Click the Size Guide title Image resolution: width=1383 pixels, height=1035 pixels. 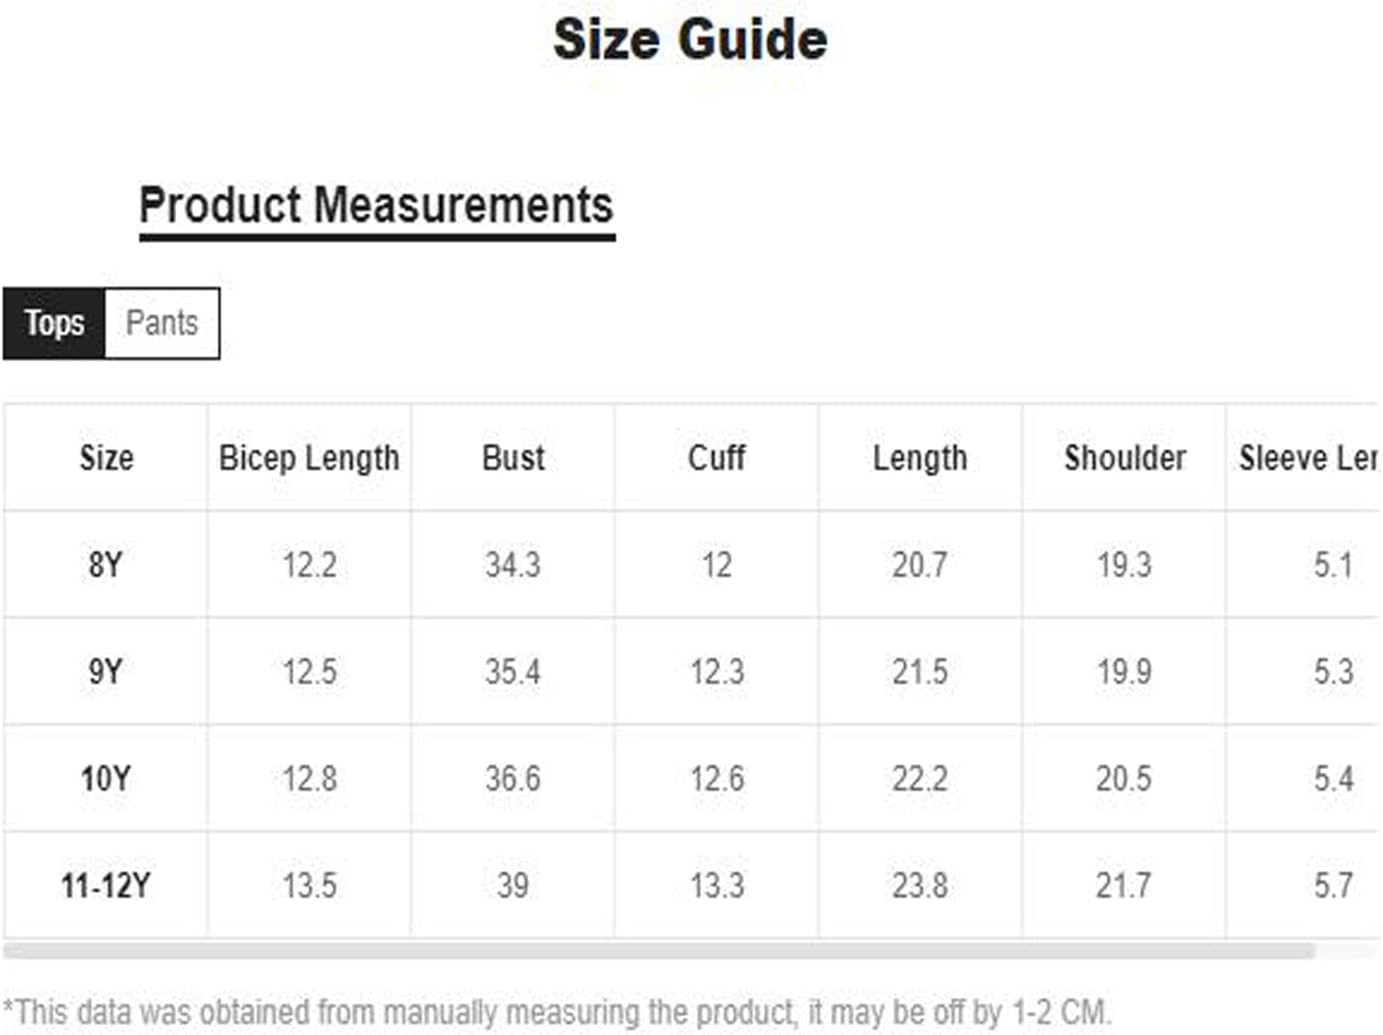(x=690, y=40)
